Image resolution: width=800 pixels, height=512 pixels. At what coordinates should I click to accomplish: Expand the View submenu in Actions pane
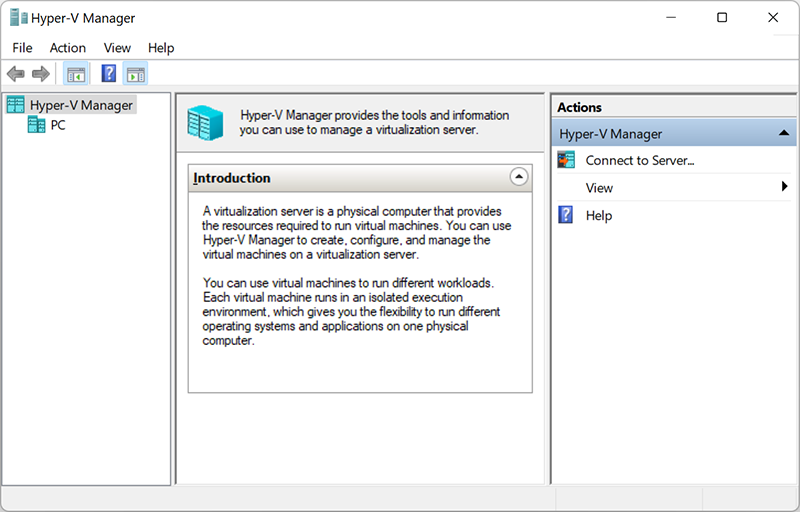600,188
